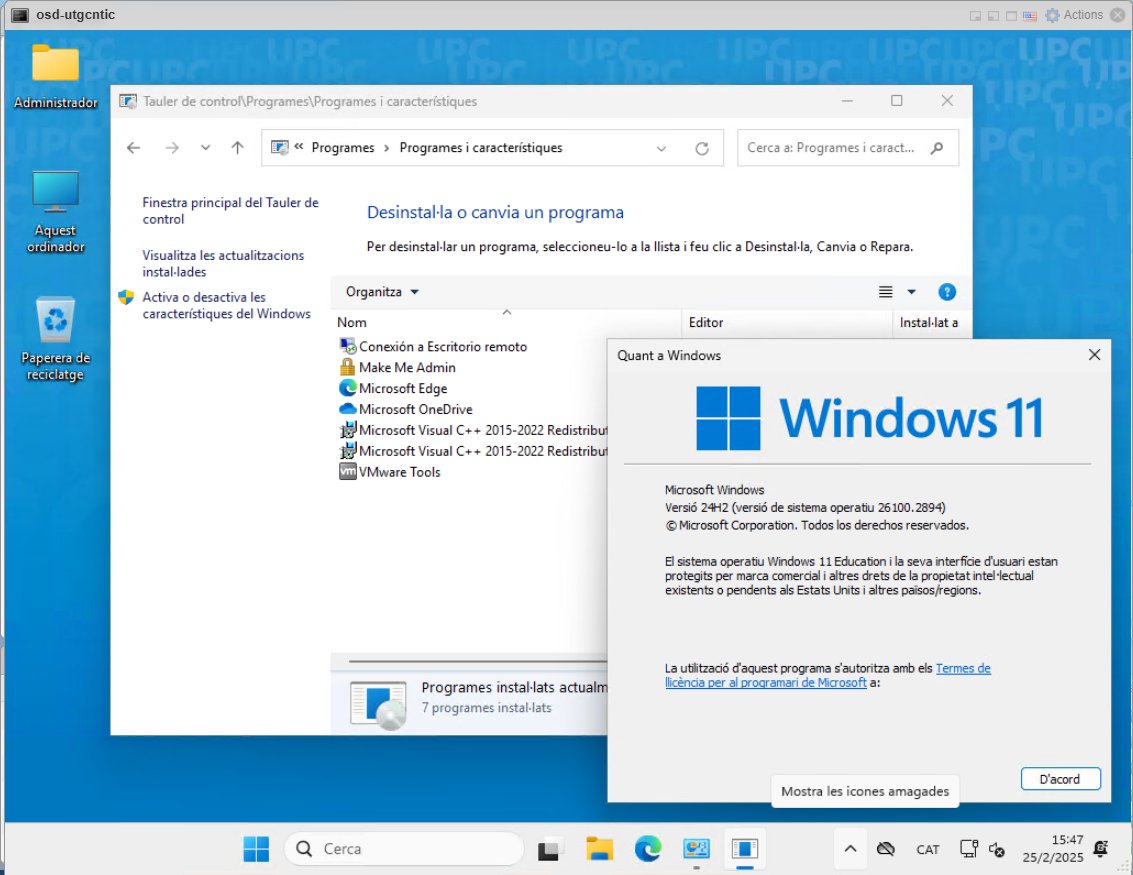Launch Microsoft Edge from taskbar

tap(647, 849)
